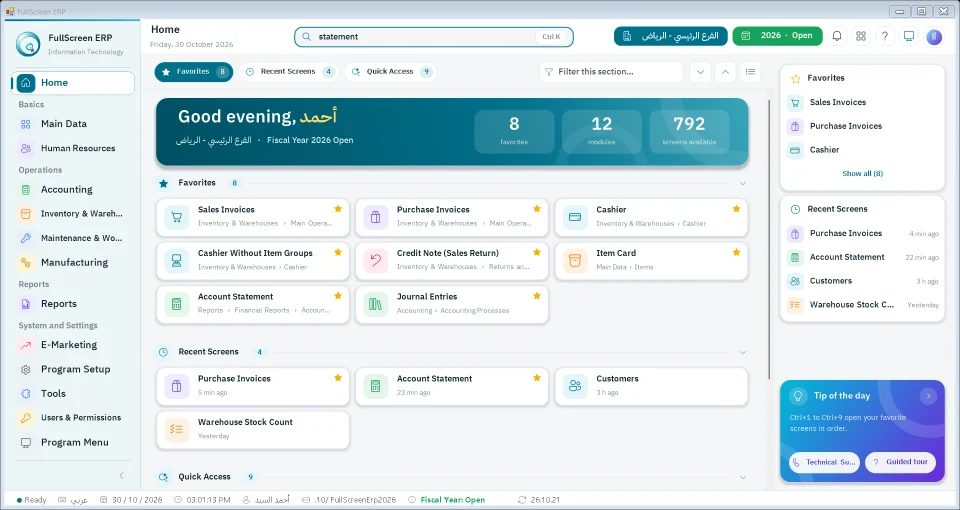Toggle star on Item Card

[736, 252]
